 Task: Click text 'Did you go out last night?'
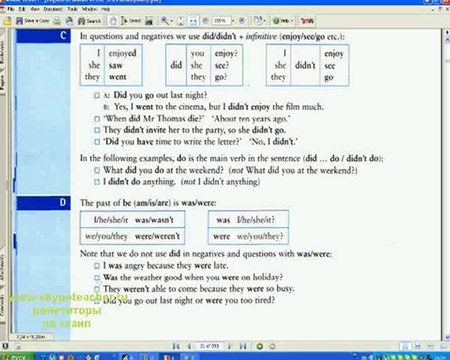pyautogui.click(x=160, y=95)
